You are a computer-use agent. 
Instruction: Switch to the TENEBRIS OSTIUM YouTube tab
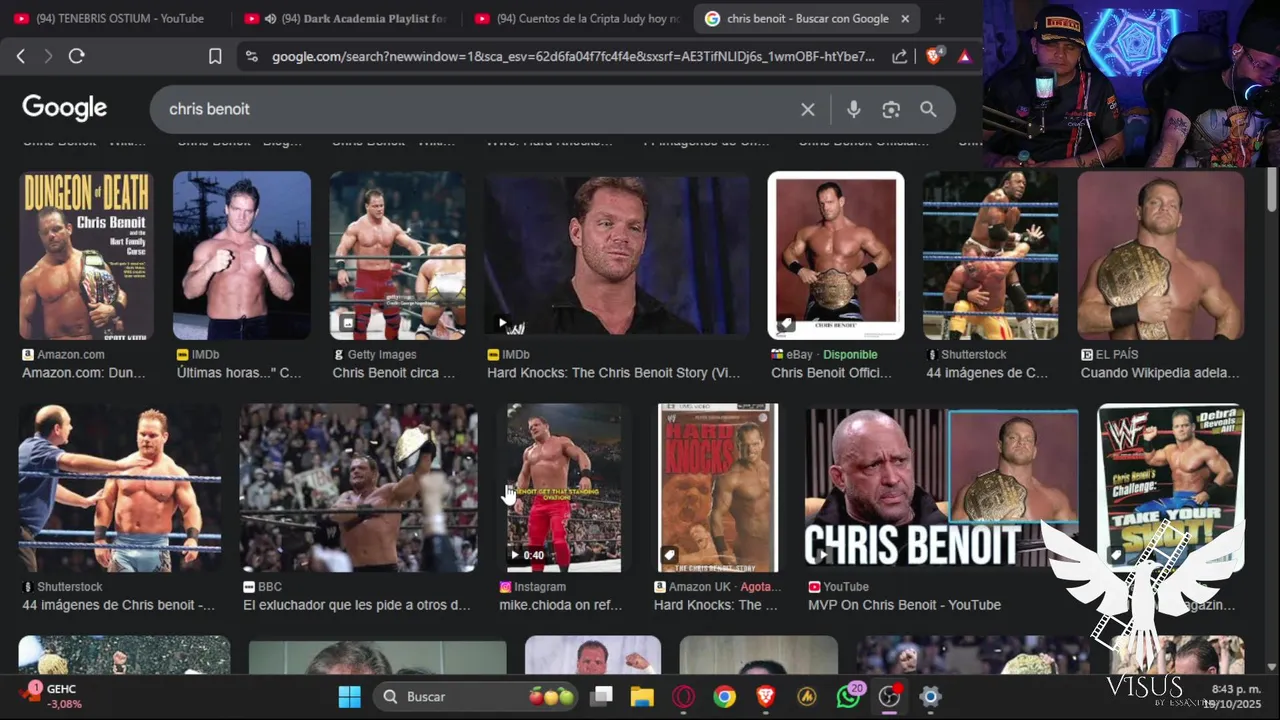[x=110, y=18]
